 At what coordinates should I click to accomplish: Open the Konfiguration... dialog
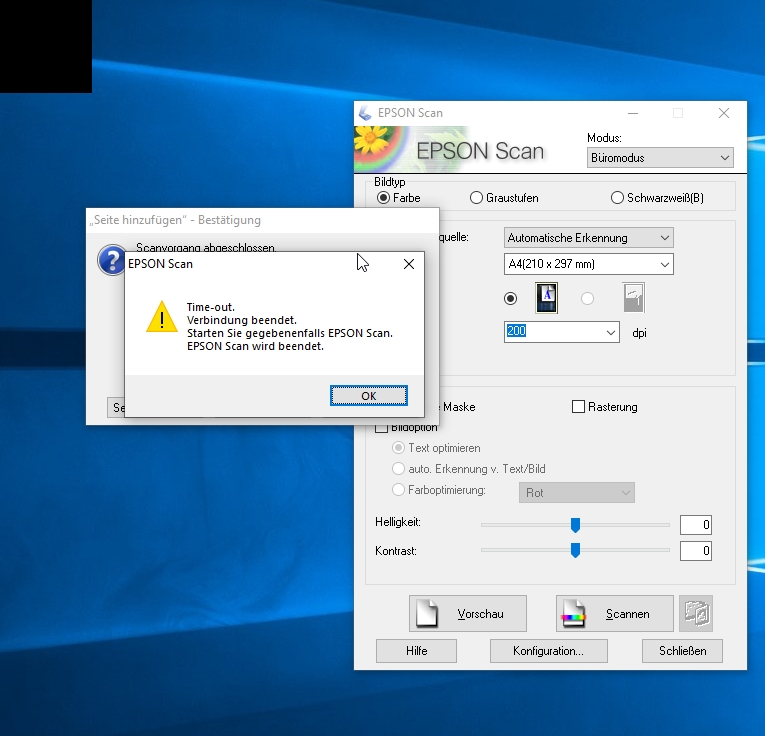pos(548,651)
